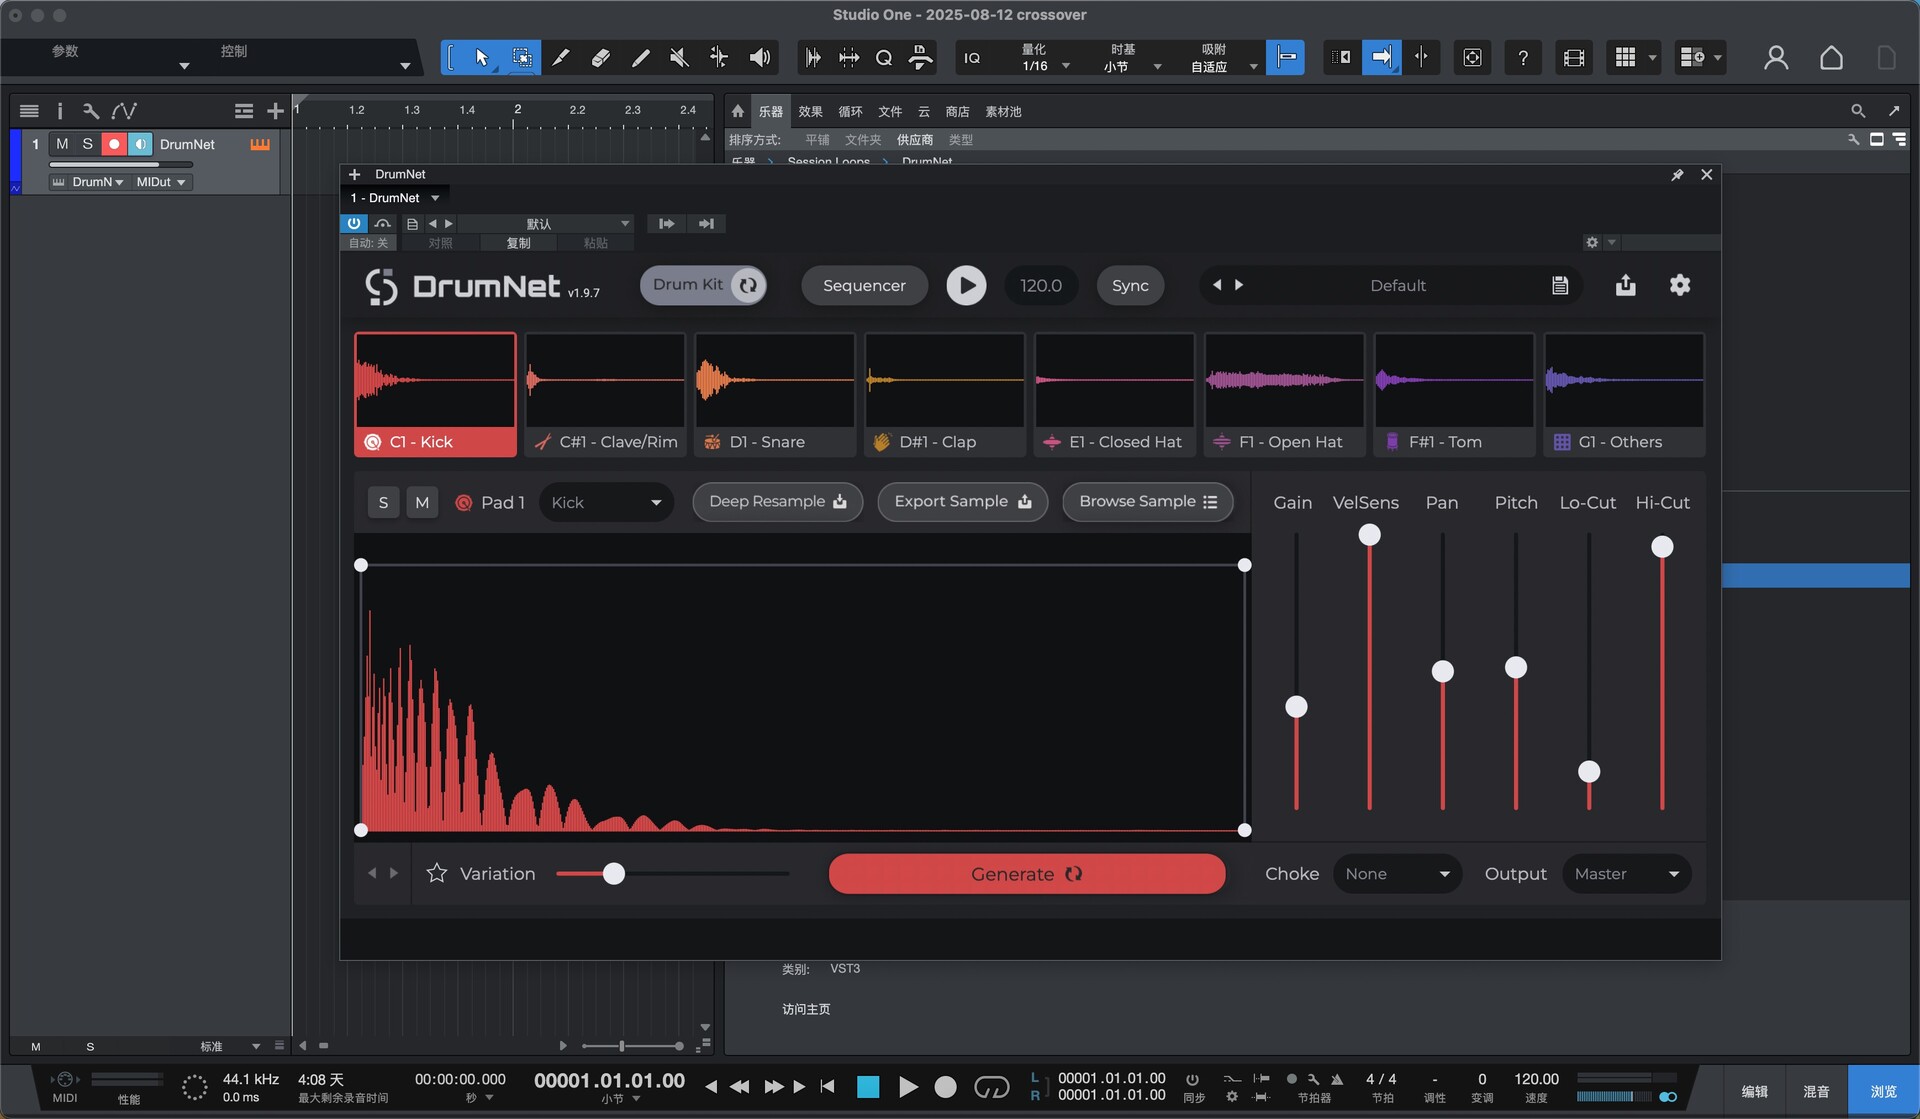Click Export Sample button
Screen dimensions: 1920x1119
click(x=962, y=502)
